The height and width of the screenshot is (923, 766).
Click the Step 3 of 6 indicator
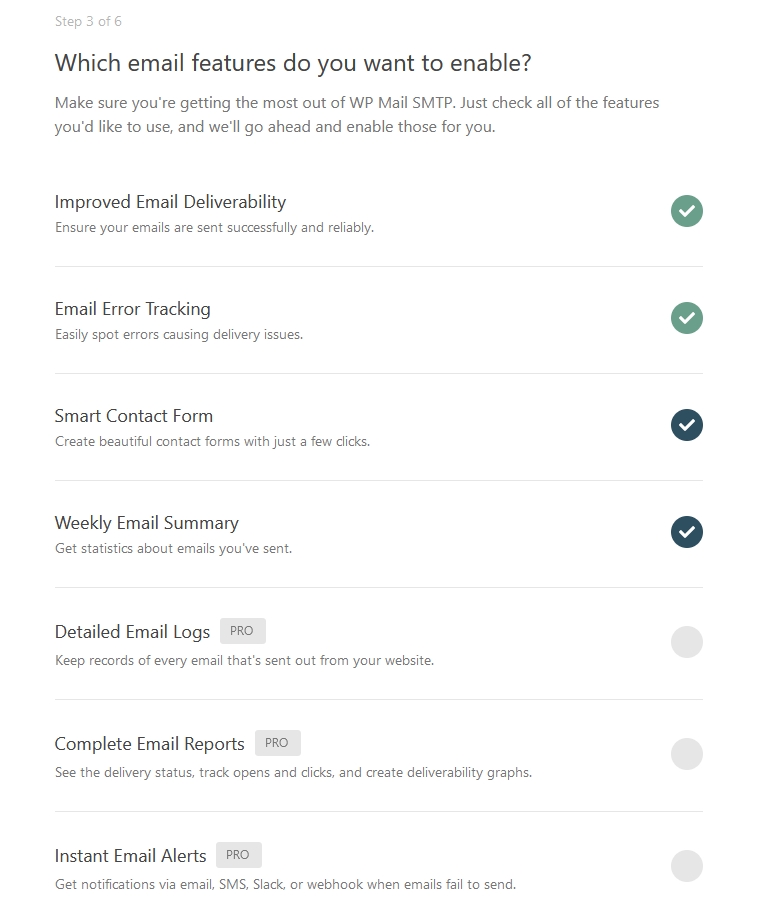point(88,21)
